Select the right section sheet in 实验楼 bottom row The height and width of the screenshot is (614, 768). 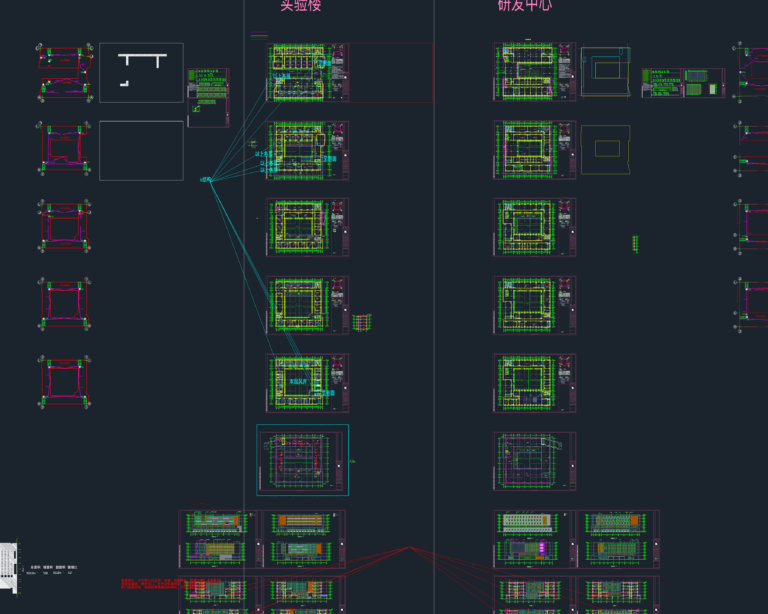(304, 594)
